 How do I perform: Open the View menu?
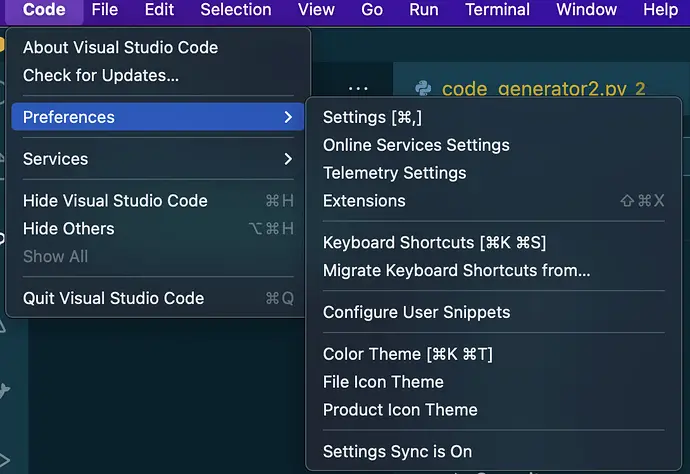pos(316,10)
